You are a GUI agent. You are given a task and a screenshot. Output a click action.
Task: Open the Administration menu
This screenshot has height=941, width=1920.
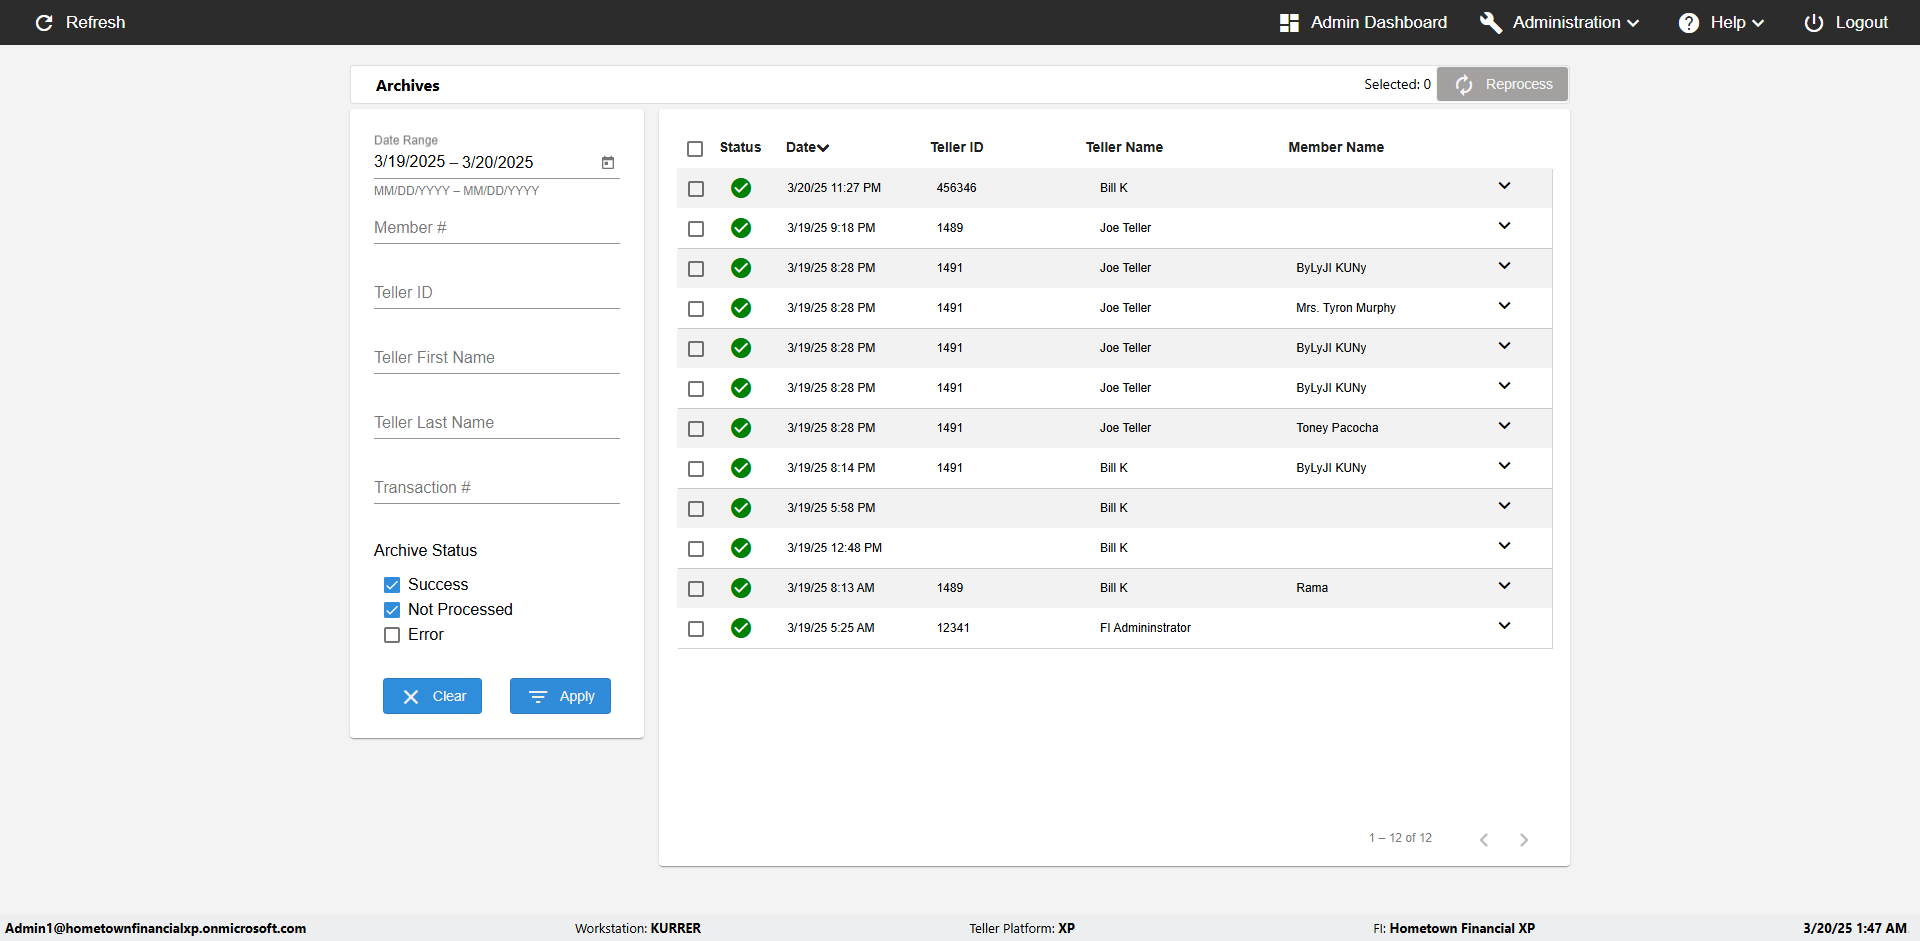coord(1565,23)
